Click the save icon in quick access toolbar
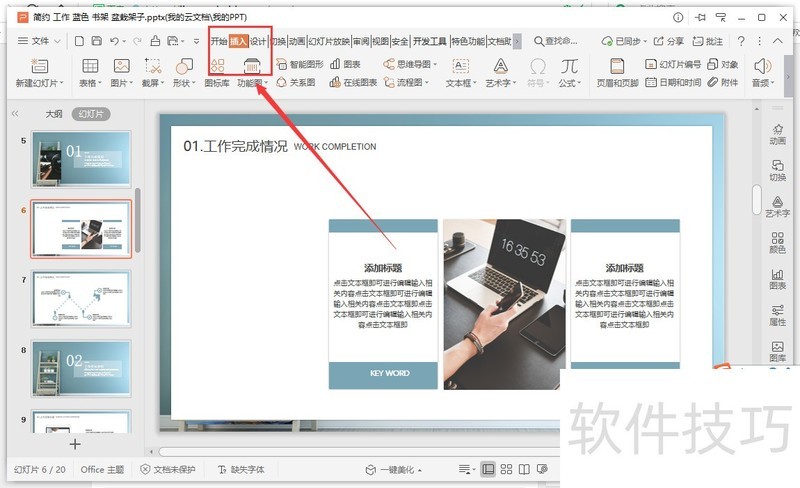 pyautogui.click(x=96, y=41)
